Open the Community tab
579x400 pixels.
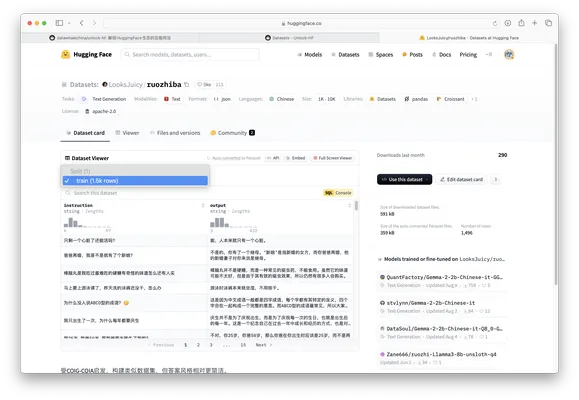click(232, 133)
